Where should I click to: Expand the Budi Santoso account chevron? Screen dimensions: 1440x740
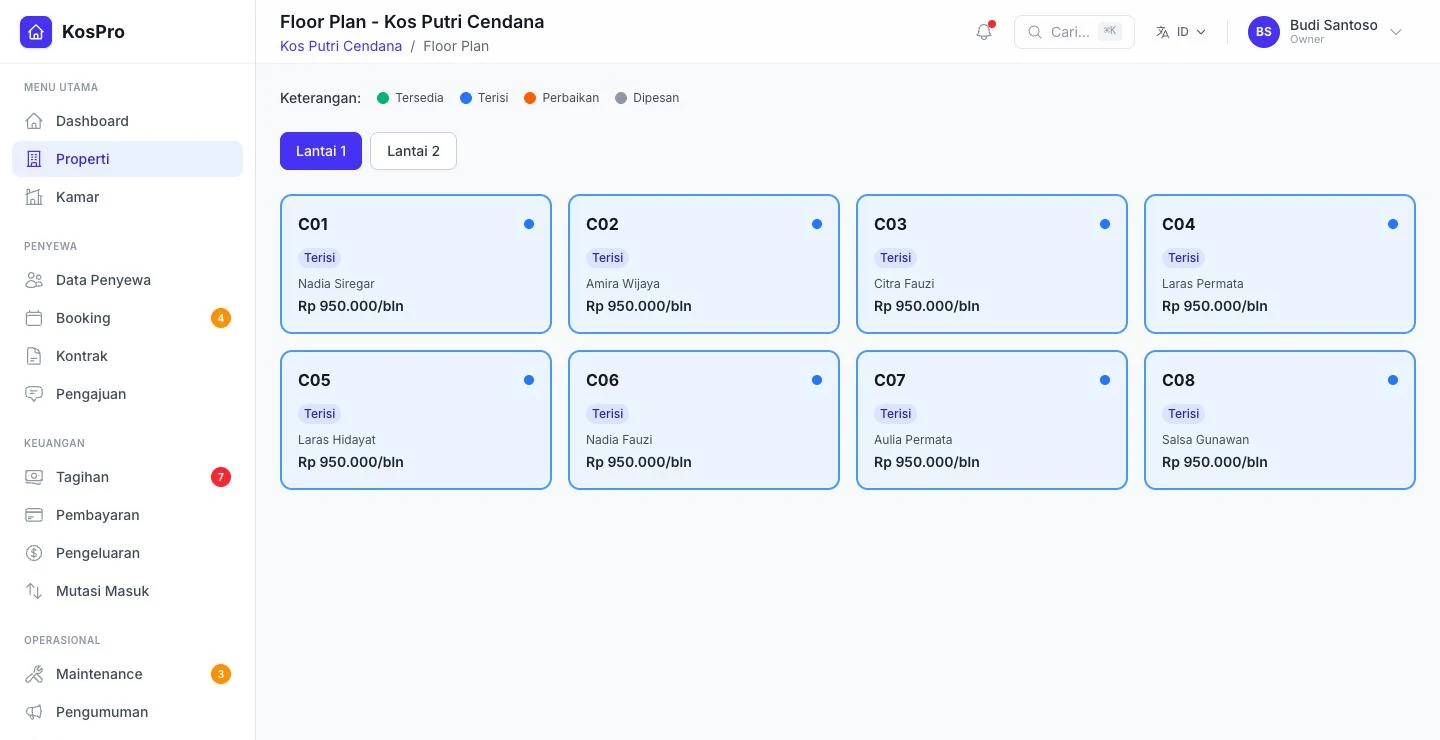[1396, 32]
